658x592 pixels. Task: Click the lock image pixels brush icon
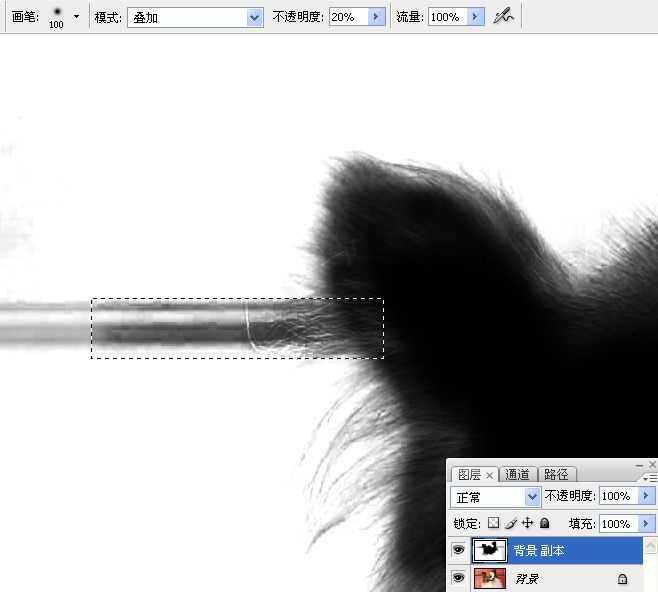pyautogui.click(x=510, y=523)
